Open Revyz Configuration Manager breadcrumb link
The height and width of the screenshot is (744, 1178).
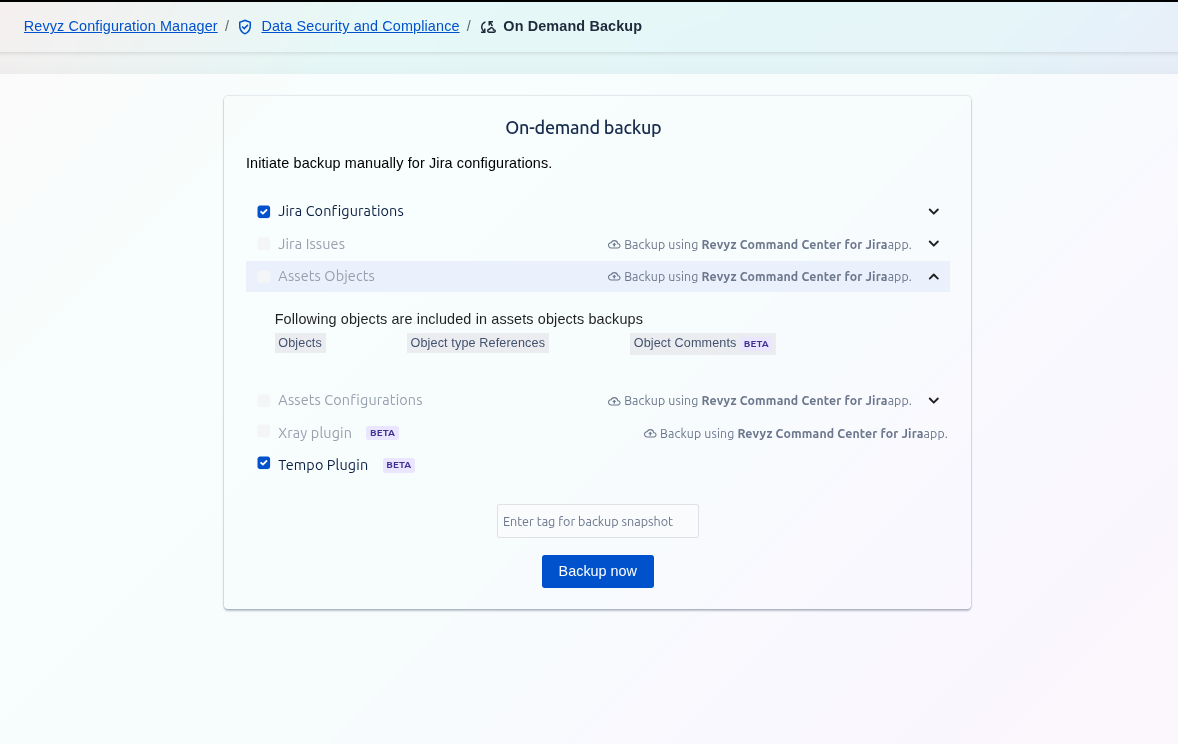[x=121, y=26]
